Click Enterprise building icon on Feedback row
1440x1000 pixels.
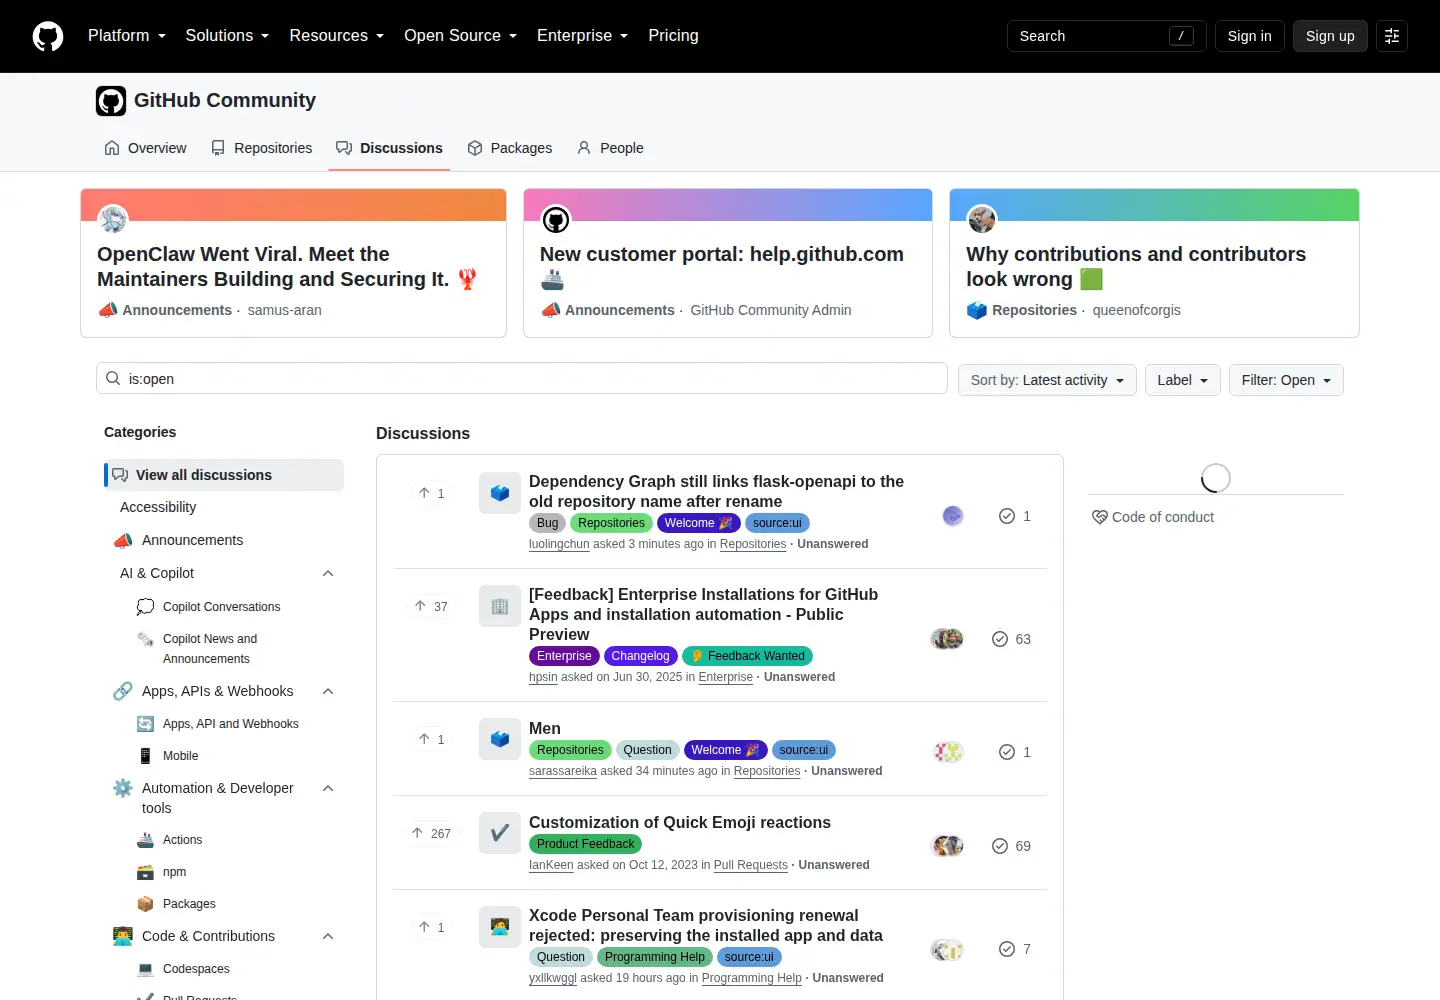500,606
